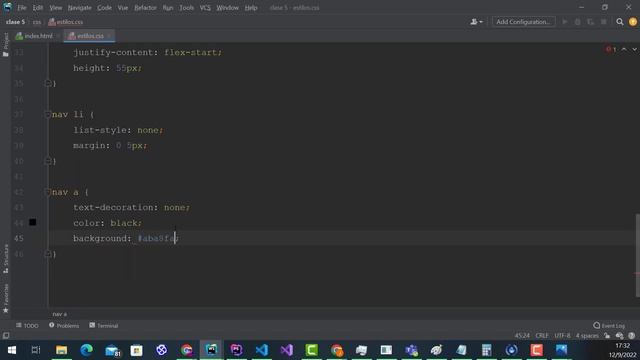Change the 4 spaces indent setting

pos(587,336)
